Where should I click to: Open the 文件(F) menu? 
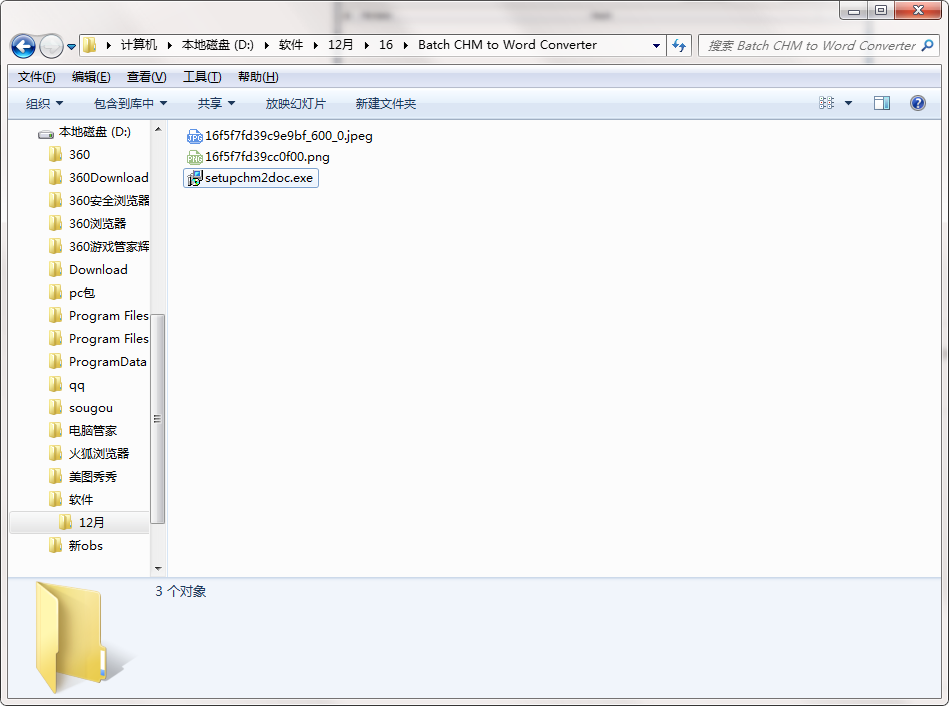point(36,77)
